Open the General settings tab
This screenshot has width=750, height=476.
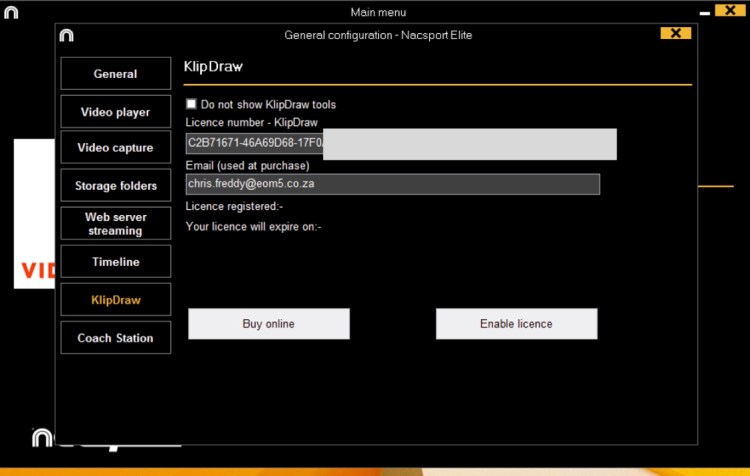115,74
